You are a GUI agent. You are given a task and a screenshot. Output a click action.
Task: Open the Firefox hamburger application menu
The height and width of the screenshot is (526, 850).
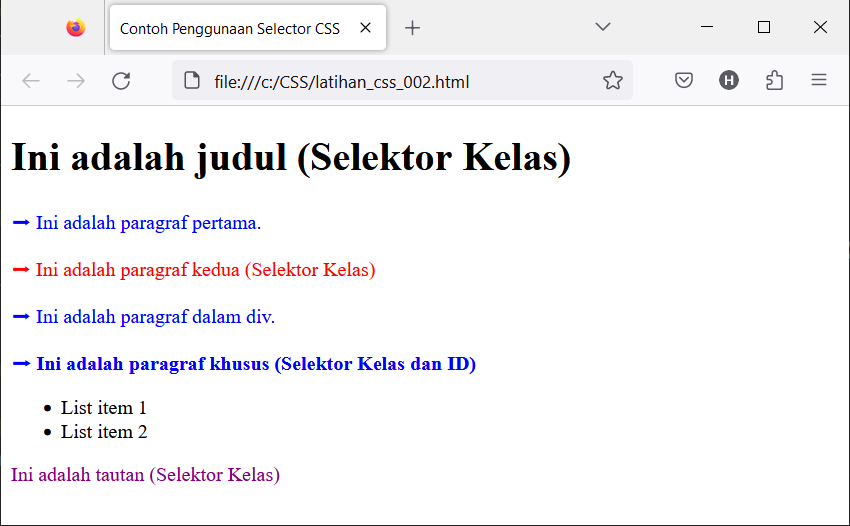[x=819, y=80]
